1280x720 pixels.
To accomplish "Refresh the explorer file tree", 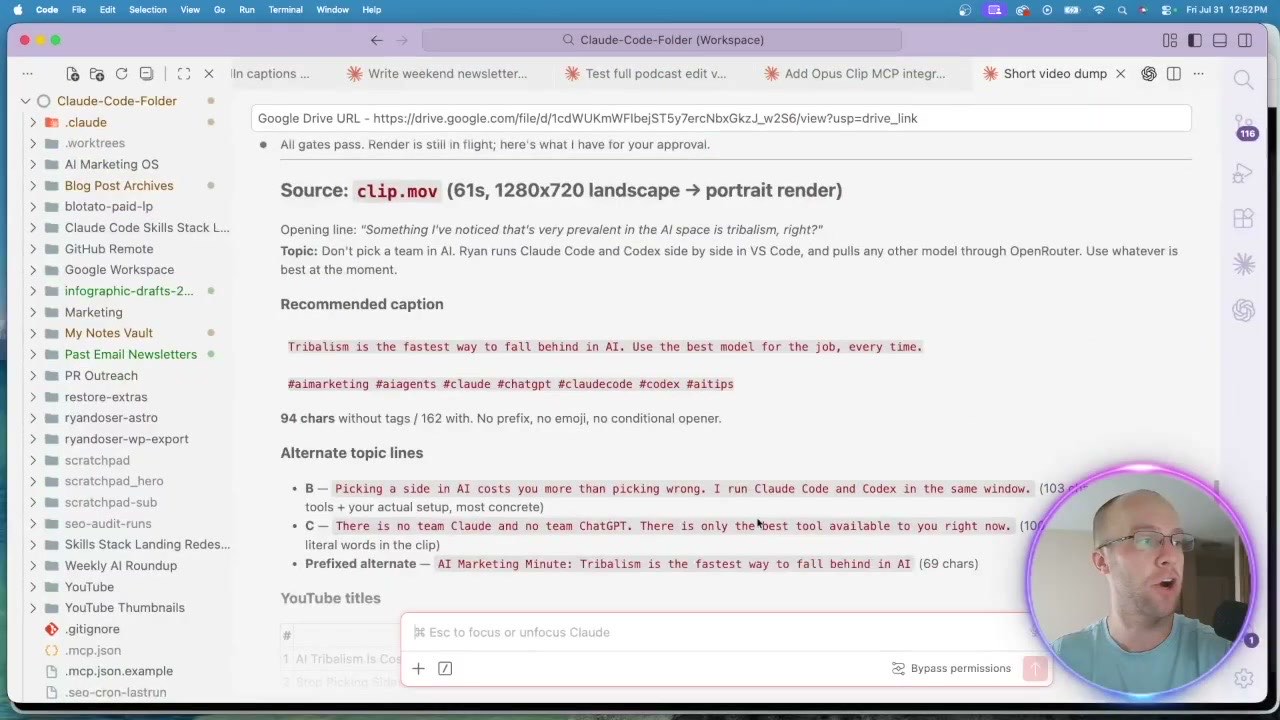I will 121,74.
